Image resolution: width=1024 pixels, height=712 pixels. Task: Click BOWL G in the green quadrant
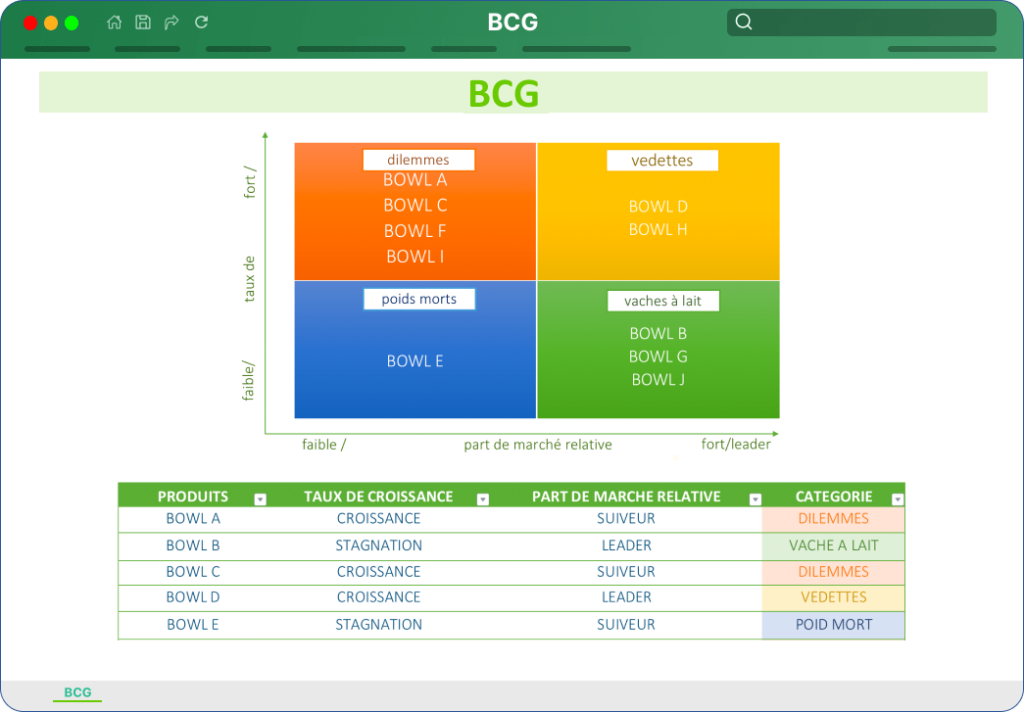[x=658, y=357]
